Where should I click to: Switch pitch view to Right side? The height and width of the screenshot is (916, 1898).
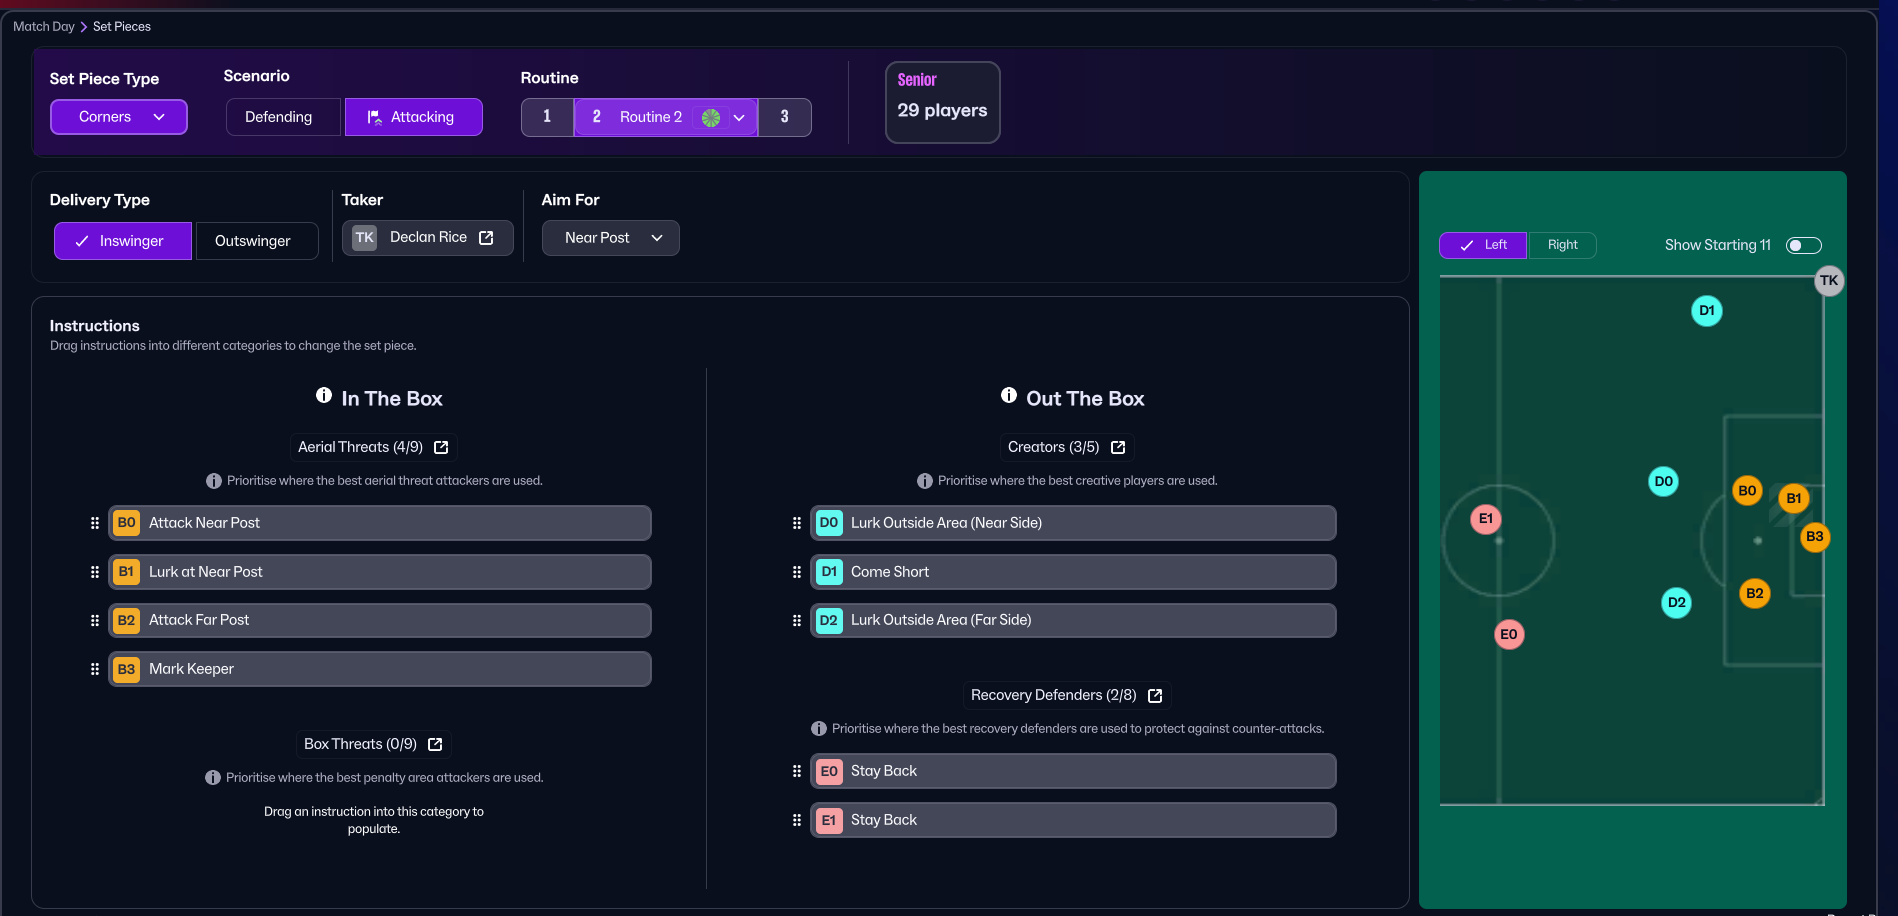click(1562, 245)
